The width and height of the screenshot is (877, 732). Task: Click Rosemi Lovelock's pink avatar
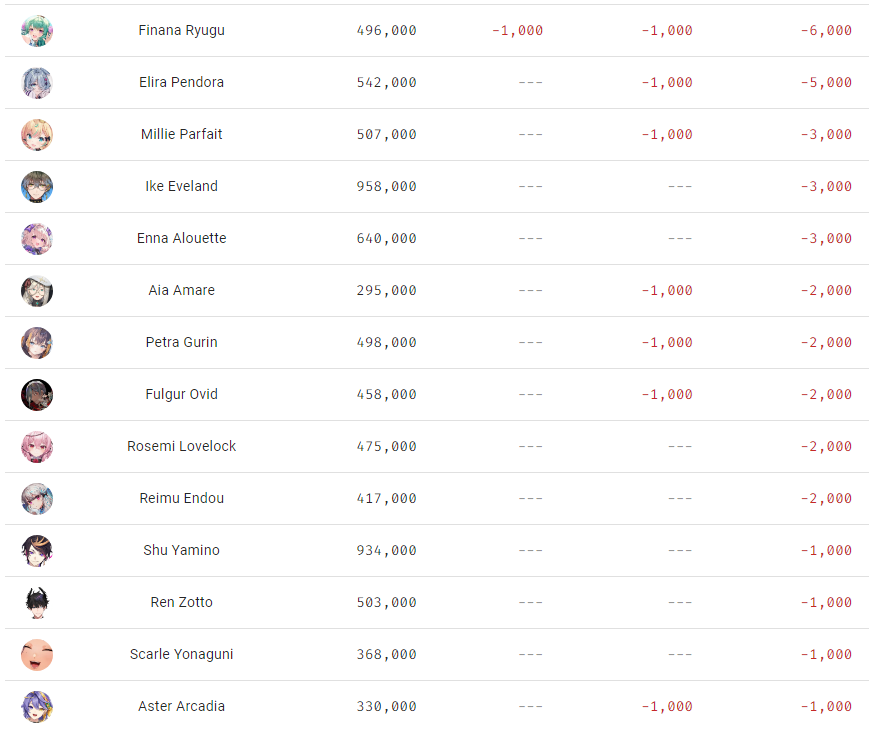tap(37, 447)
